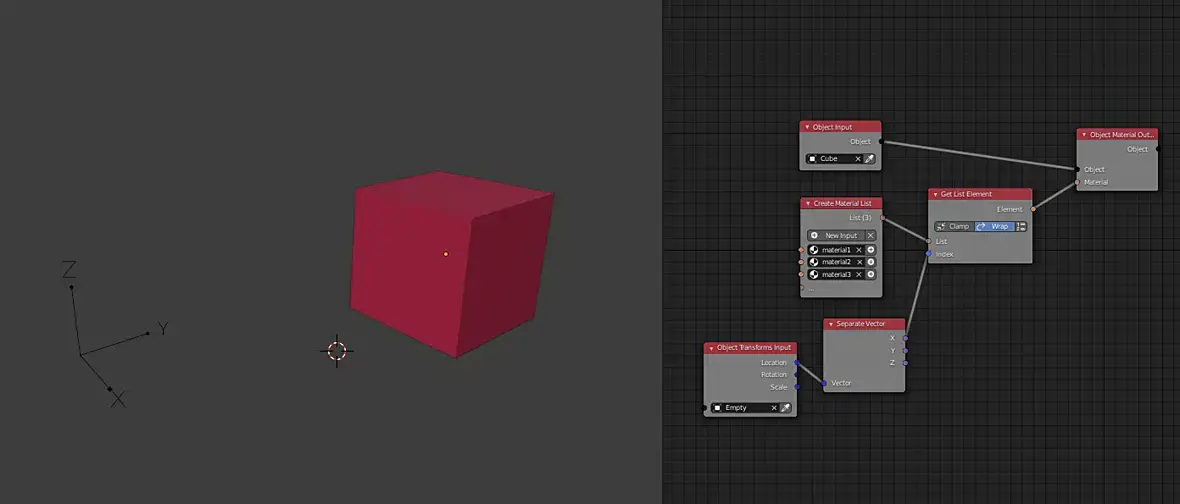Click the Z output socket on Separate Vector

[905, 363]
